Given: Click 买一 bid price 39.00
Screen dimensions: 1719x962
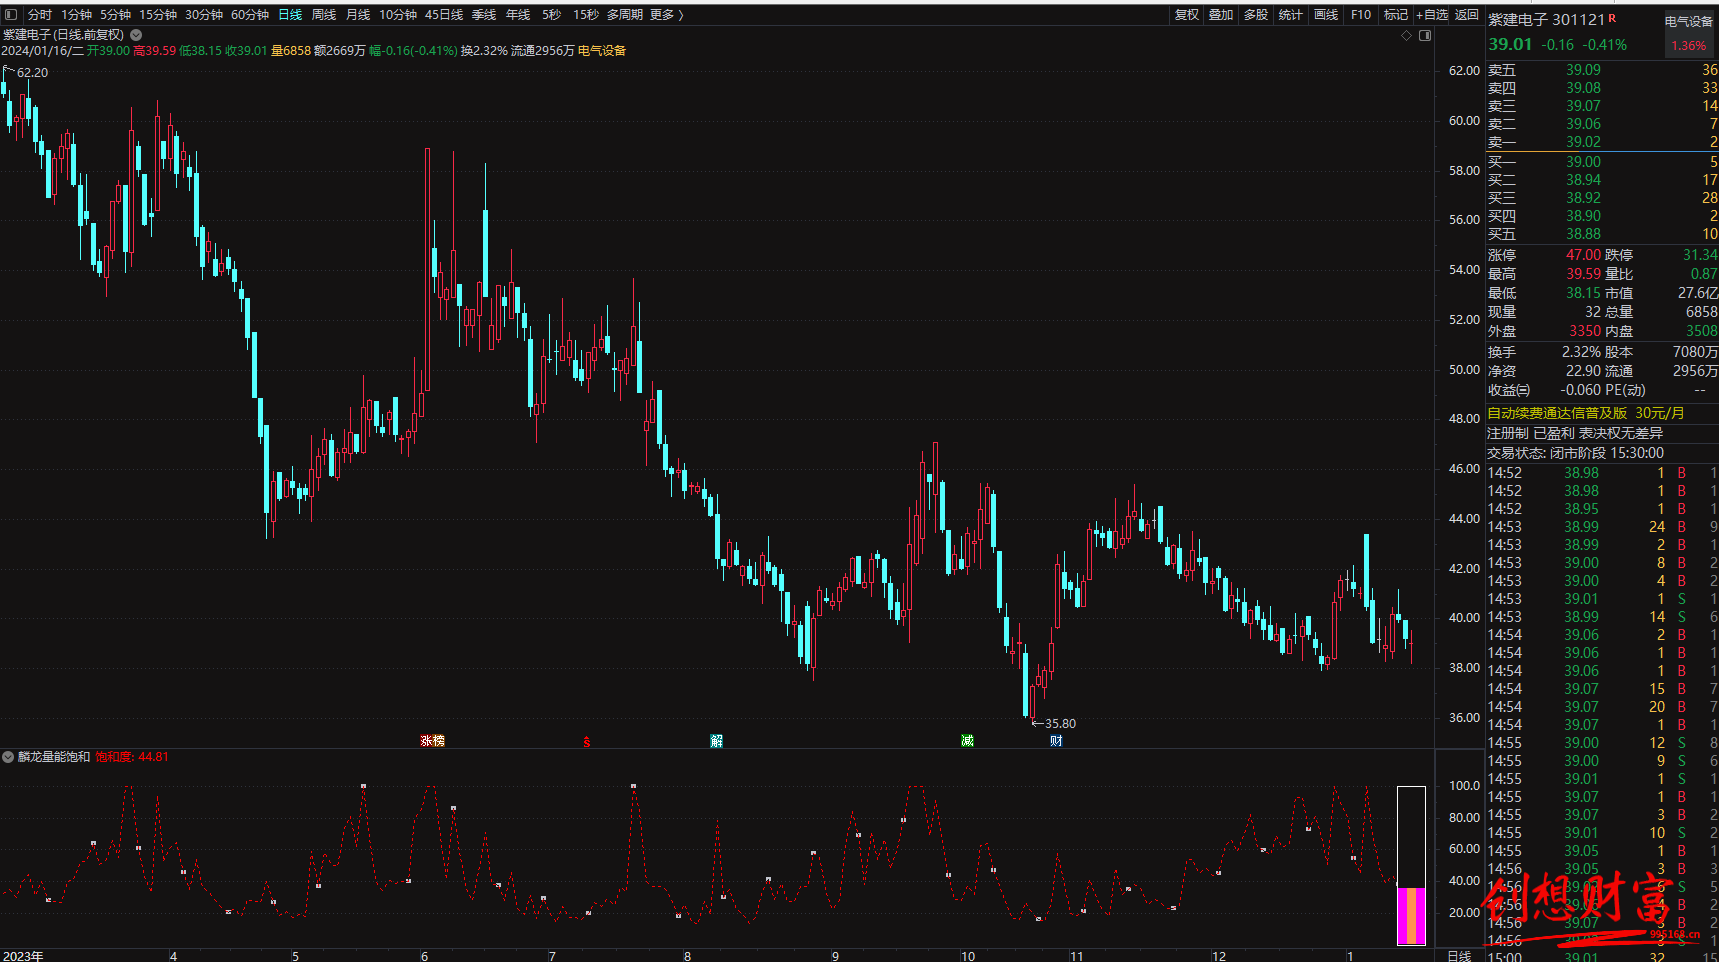Looking at the screenshot, I should (1583, 162).
